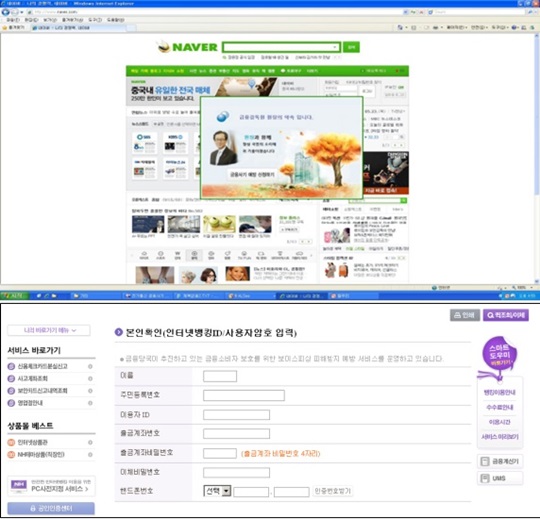
Task: Open the 공인인증센터 lock button
Action: pos(51,509)
